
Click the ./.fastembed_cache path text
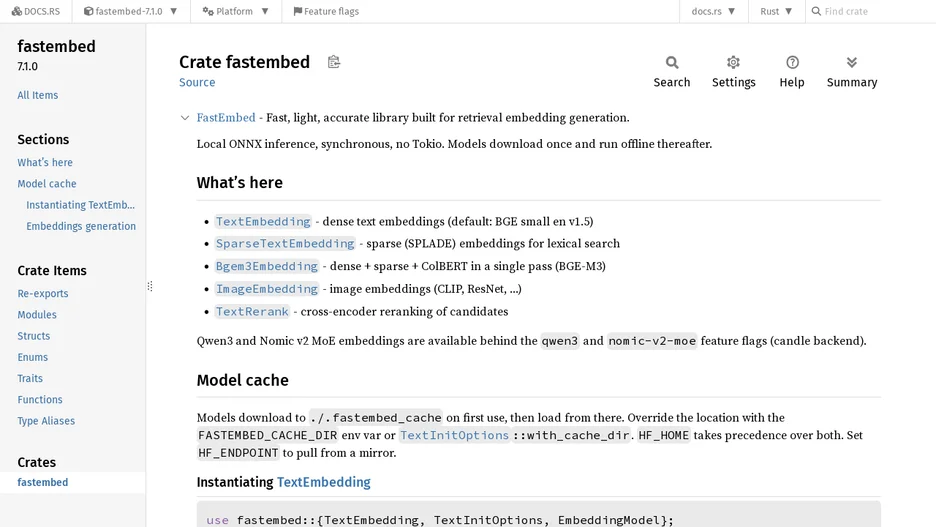pos(375,418)
